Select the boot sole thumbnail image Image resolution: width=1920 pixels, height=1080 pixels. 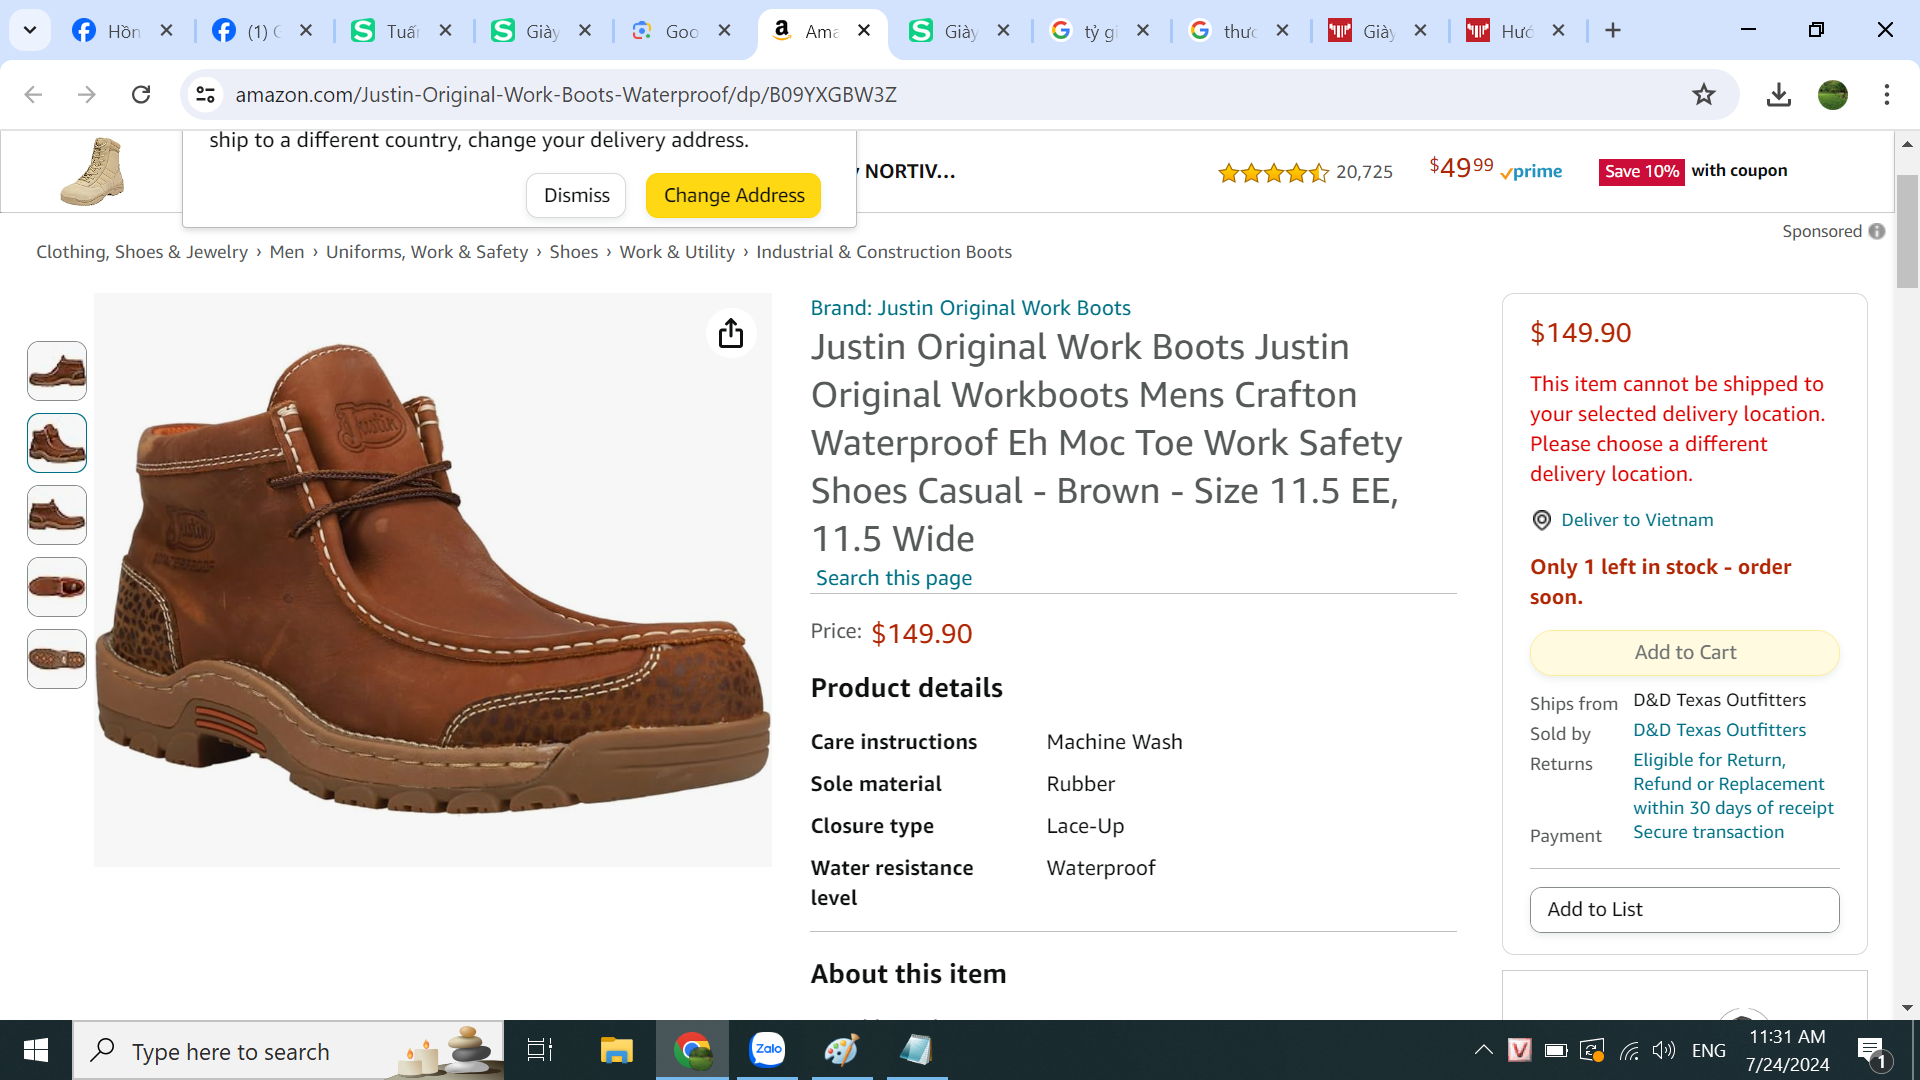57,659
